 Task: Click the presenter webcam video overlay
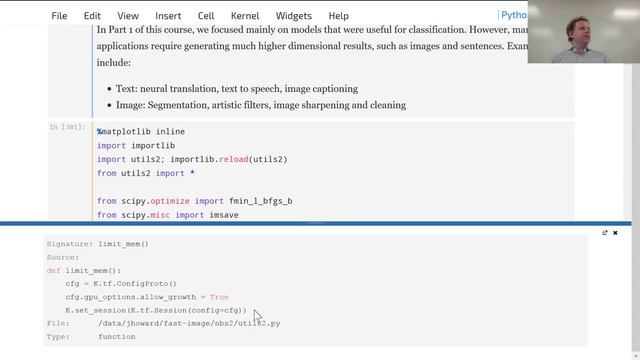584,32
